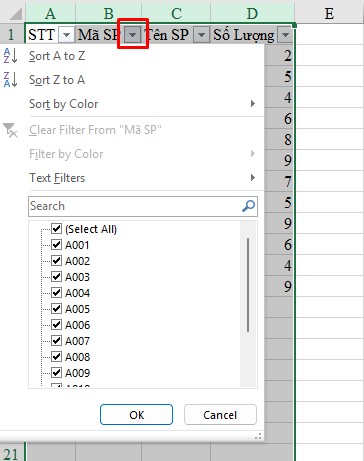Uncheck the A003 checkbox
The width and height of the screenshot is (364, 461).
pos(56,277)
